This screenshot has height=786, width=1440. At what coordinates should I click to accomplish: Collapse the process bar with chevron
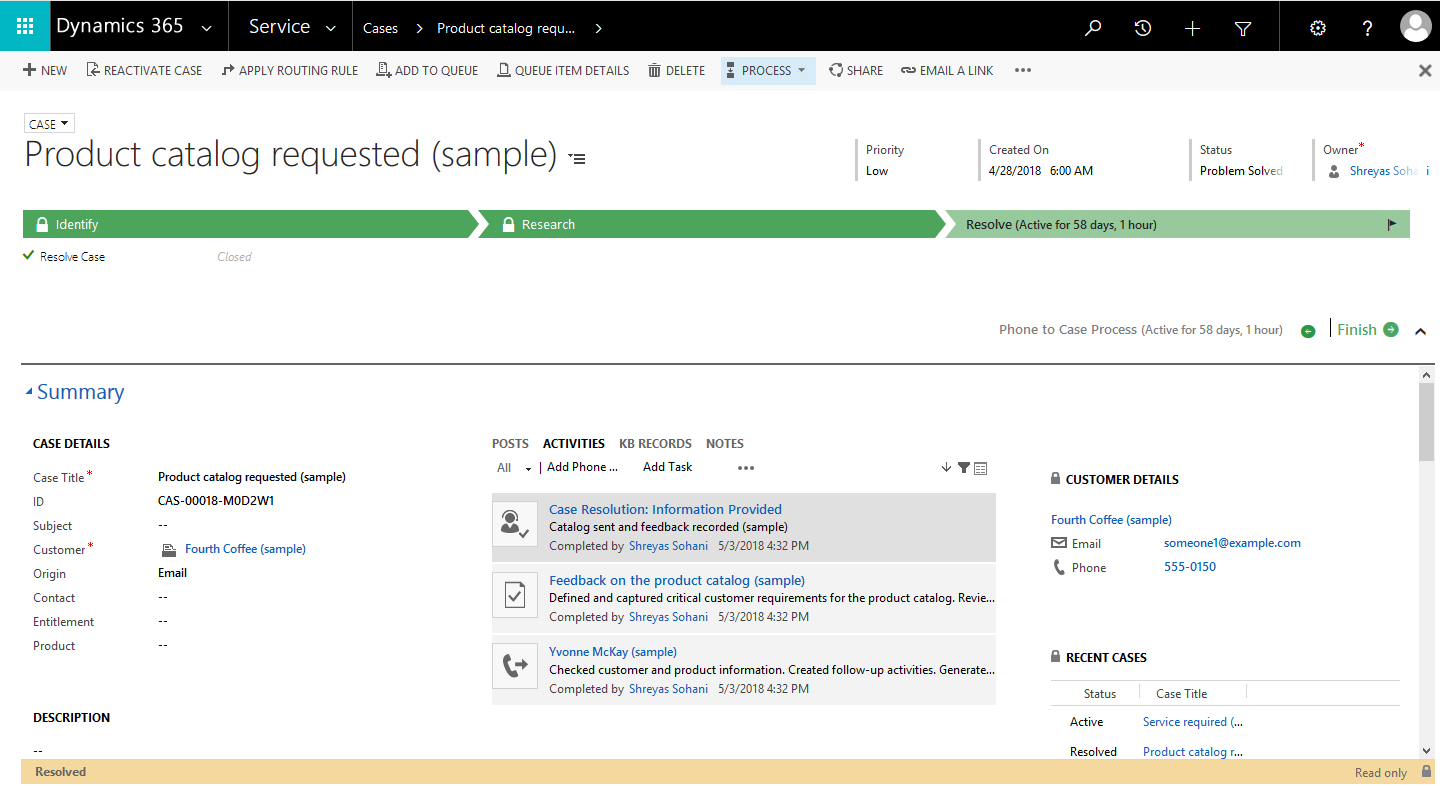tap(1420, 331)
